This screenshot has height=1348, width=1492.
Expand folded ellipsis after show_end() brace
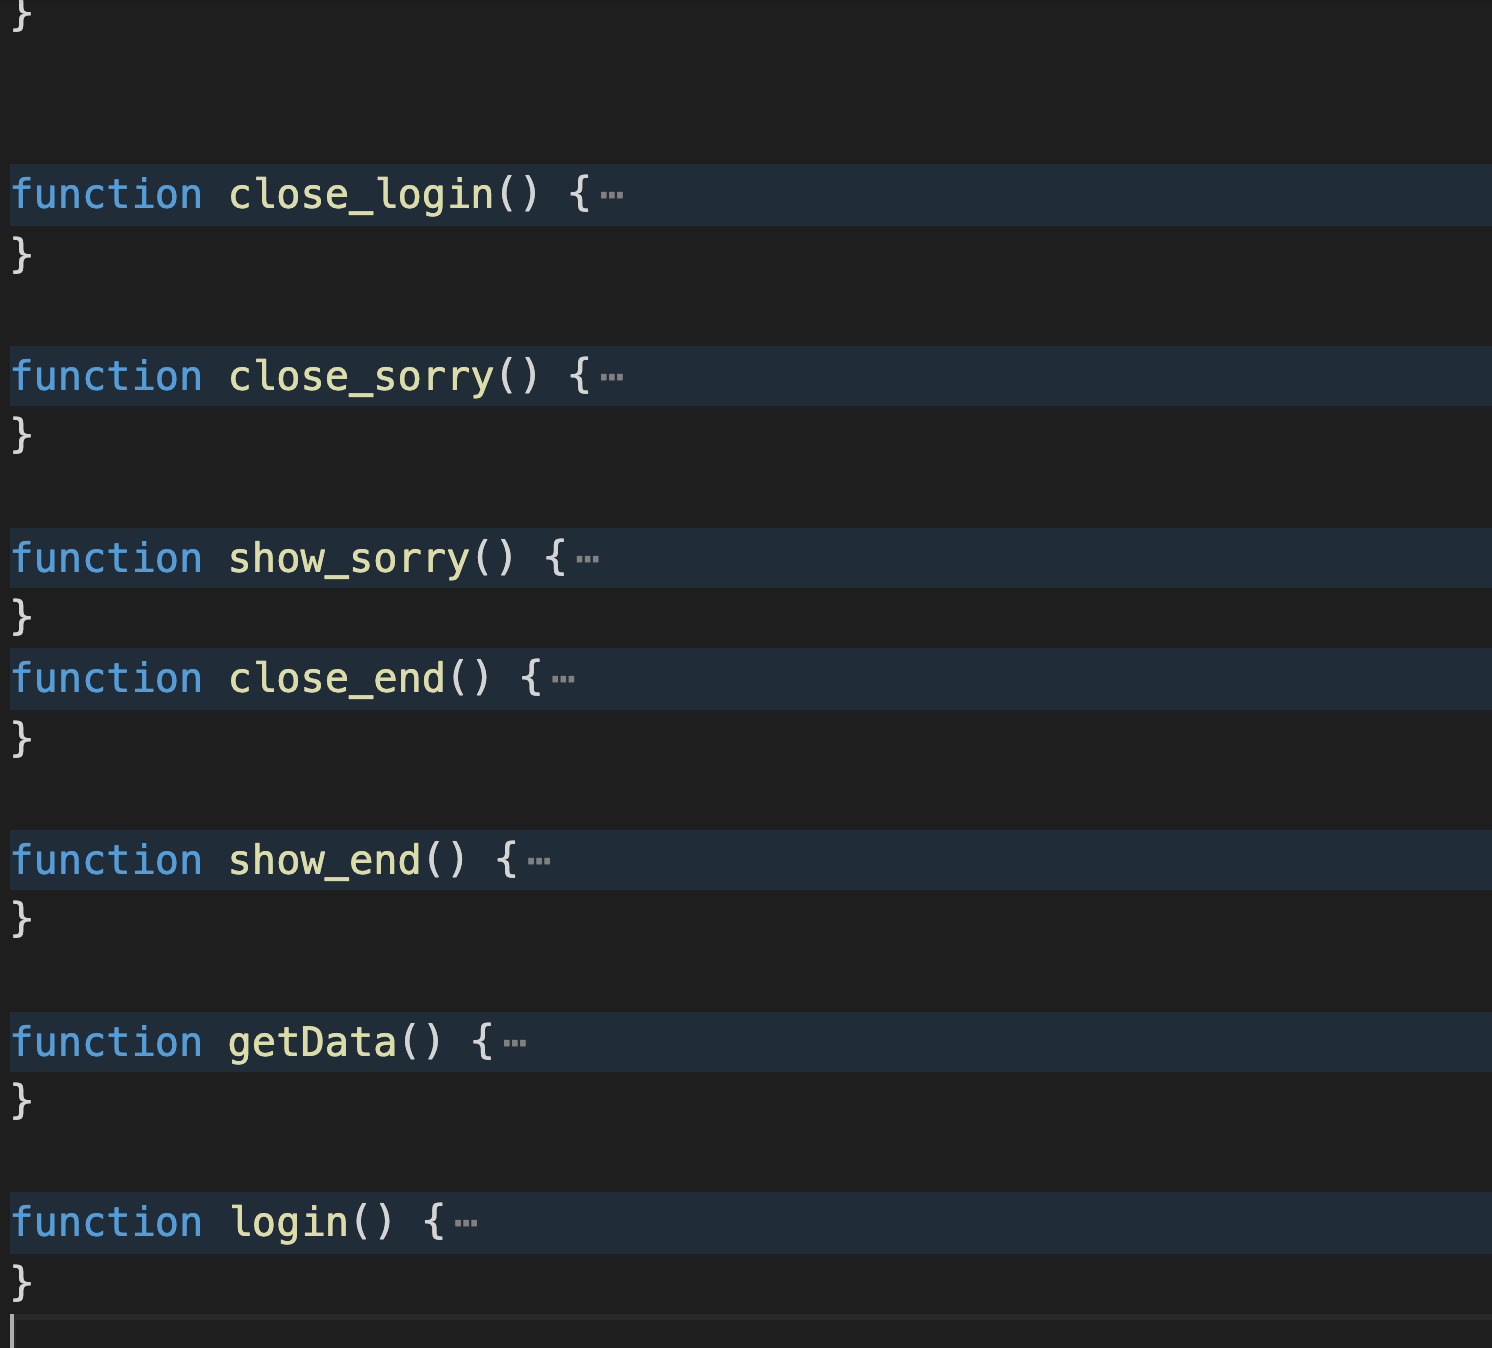click(539, 862)
